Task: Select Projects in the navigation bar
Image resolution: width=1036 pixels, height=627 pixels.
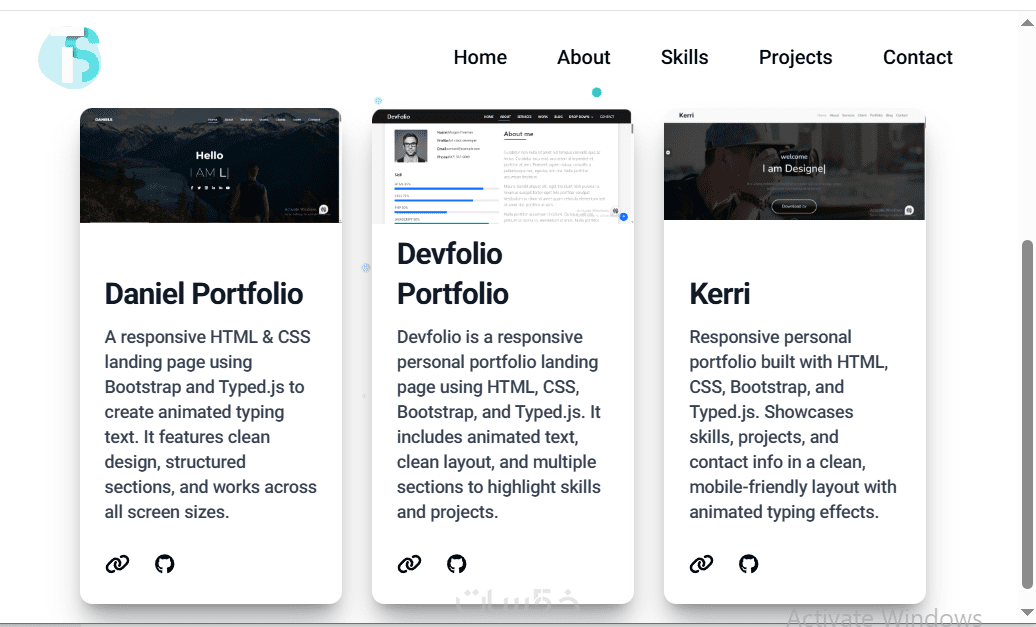Action: point(795,57)
